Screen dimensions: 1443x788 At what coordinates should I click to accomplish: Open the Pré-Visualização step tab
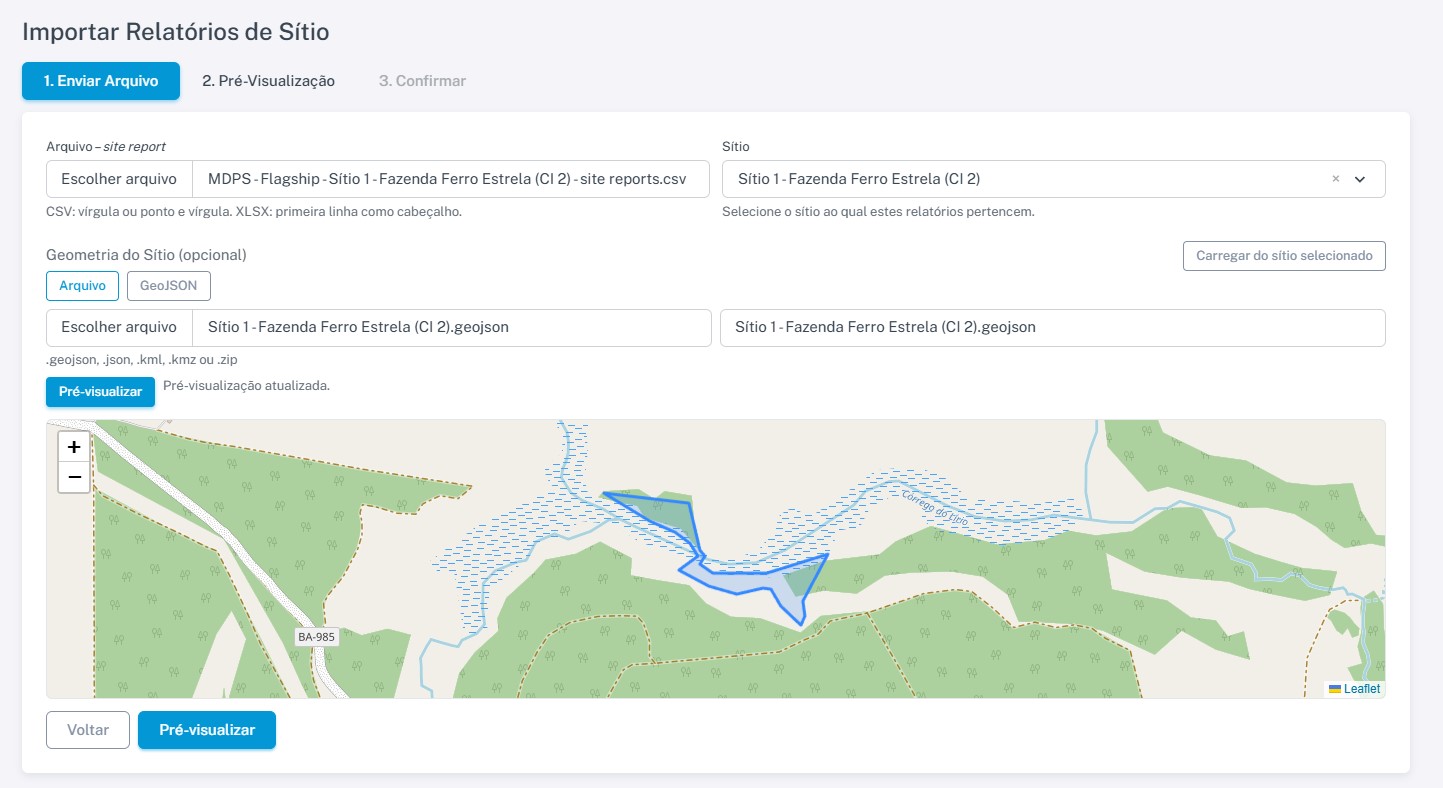point(268,81)
